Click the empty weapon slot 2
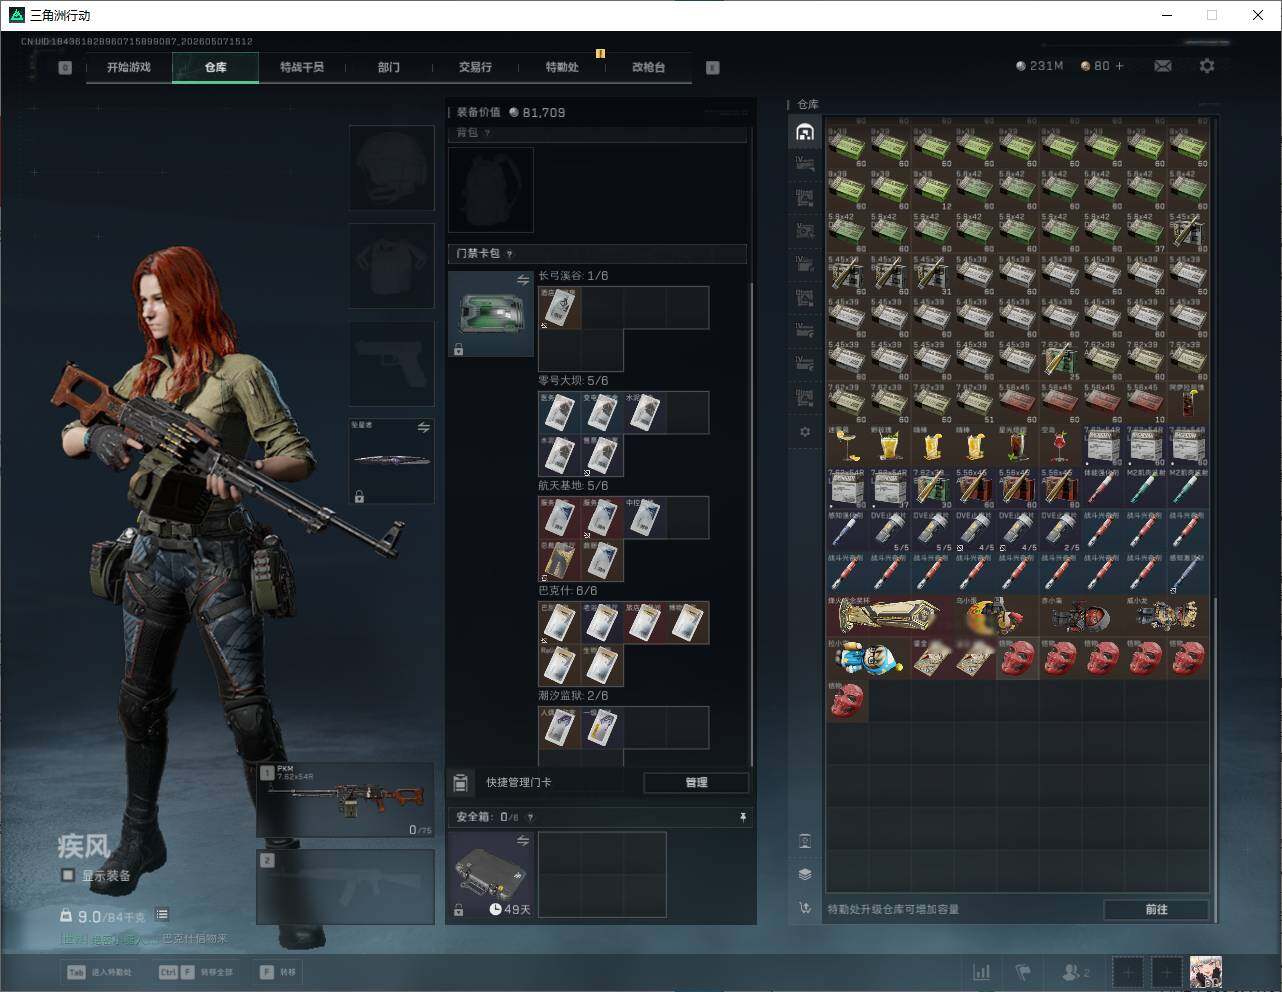Viewport: 1282px width, 992px height. [x=346, y=887]
